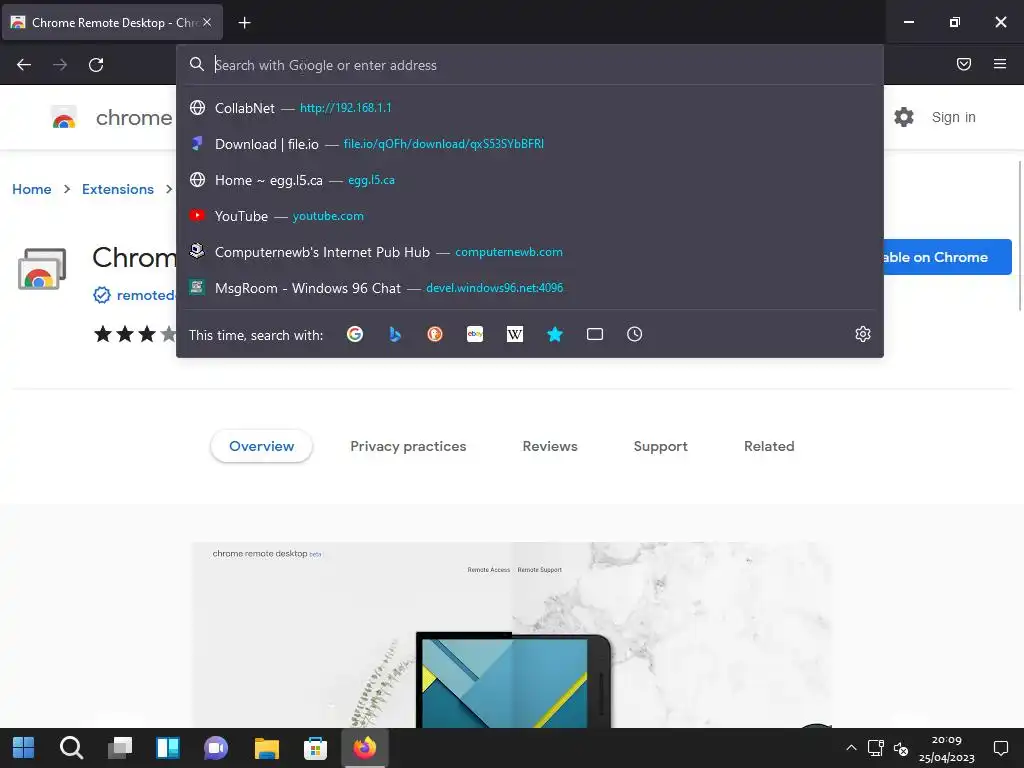
Task: Open MsgRoom Windows 96 Chat suggestion
Action: (530, 287)
